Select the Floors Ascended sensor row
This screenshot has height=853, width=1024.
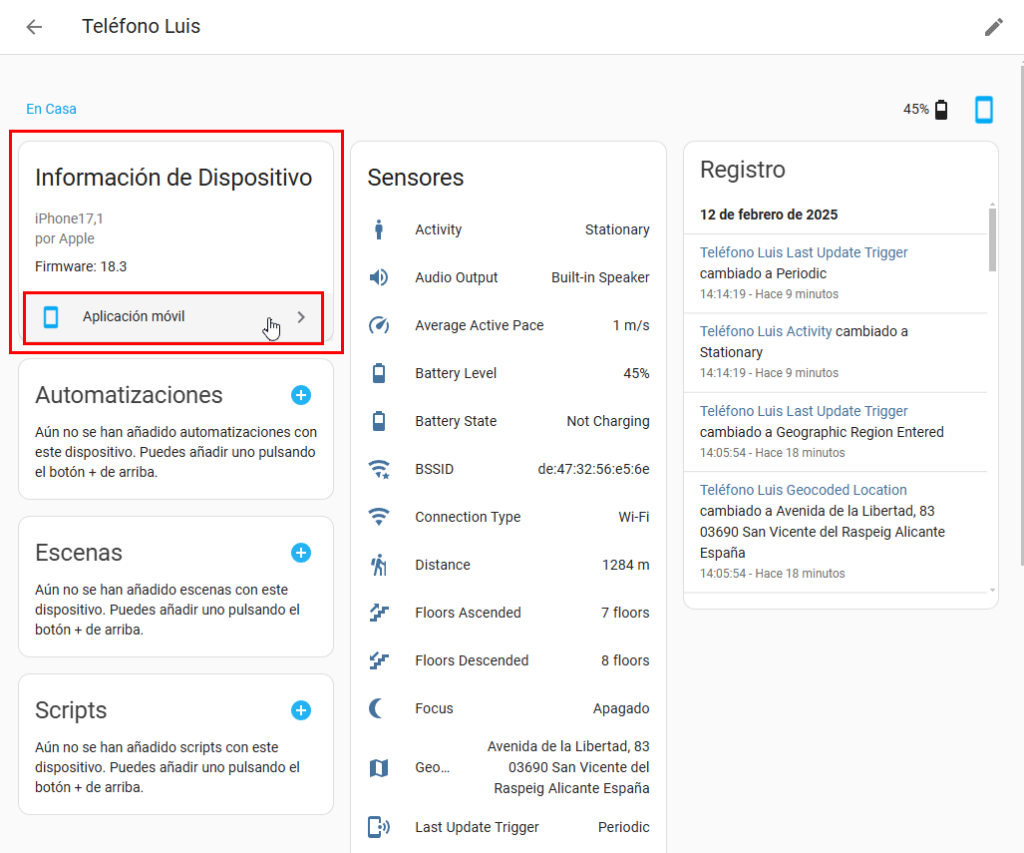(x=508, y=613)
